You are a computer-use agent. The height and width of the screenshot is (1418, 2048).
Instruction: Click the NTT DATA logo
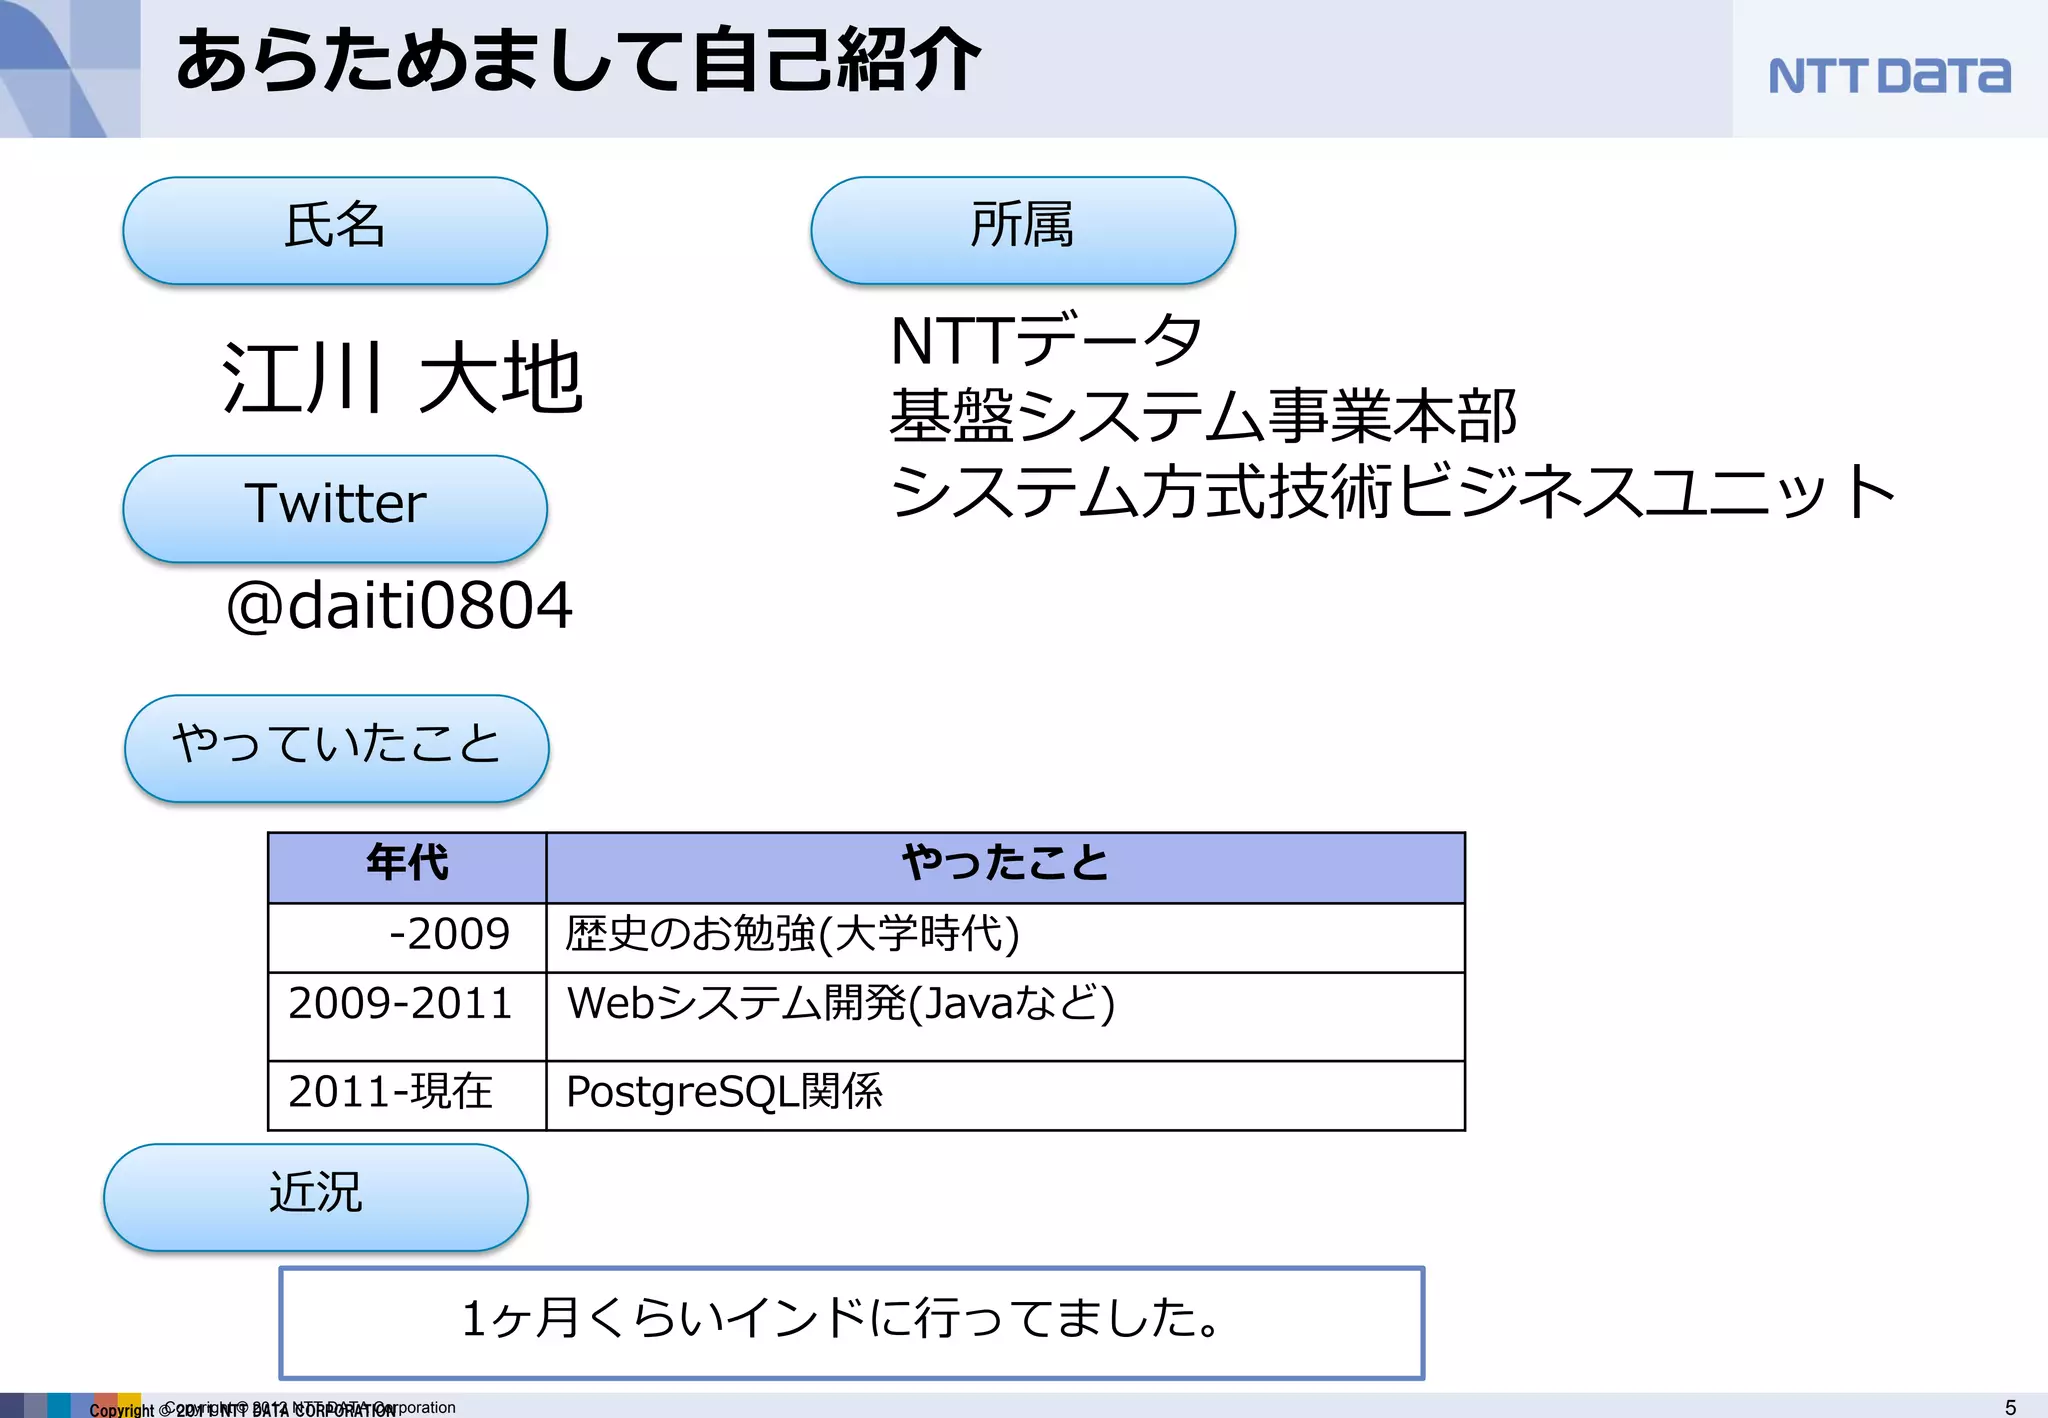point(1889,76)
